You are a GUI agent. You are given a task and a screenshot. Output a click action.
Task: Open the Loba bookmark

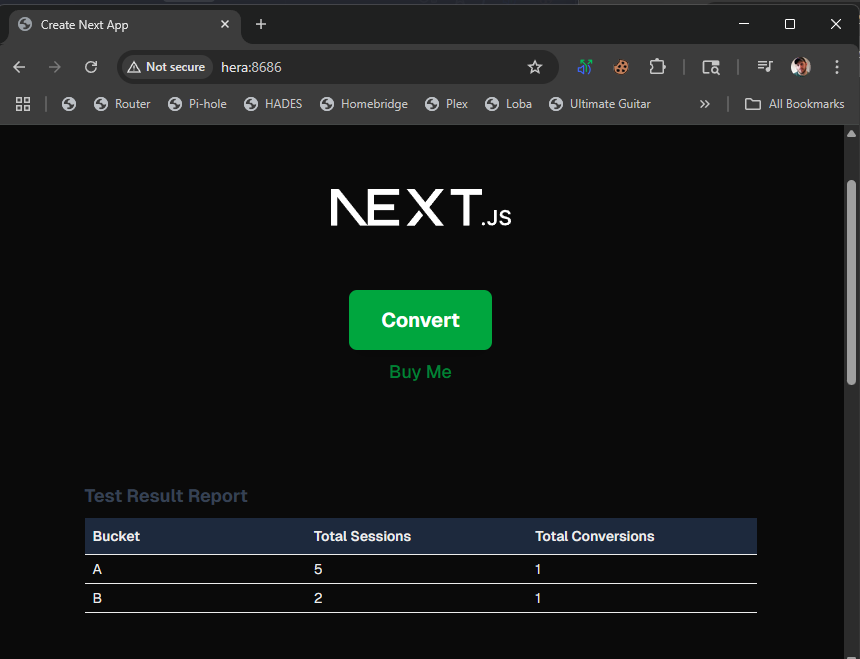tap(508, 104)
